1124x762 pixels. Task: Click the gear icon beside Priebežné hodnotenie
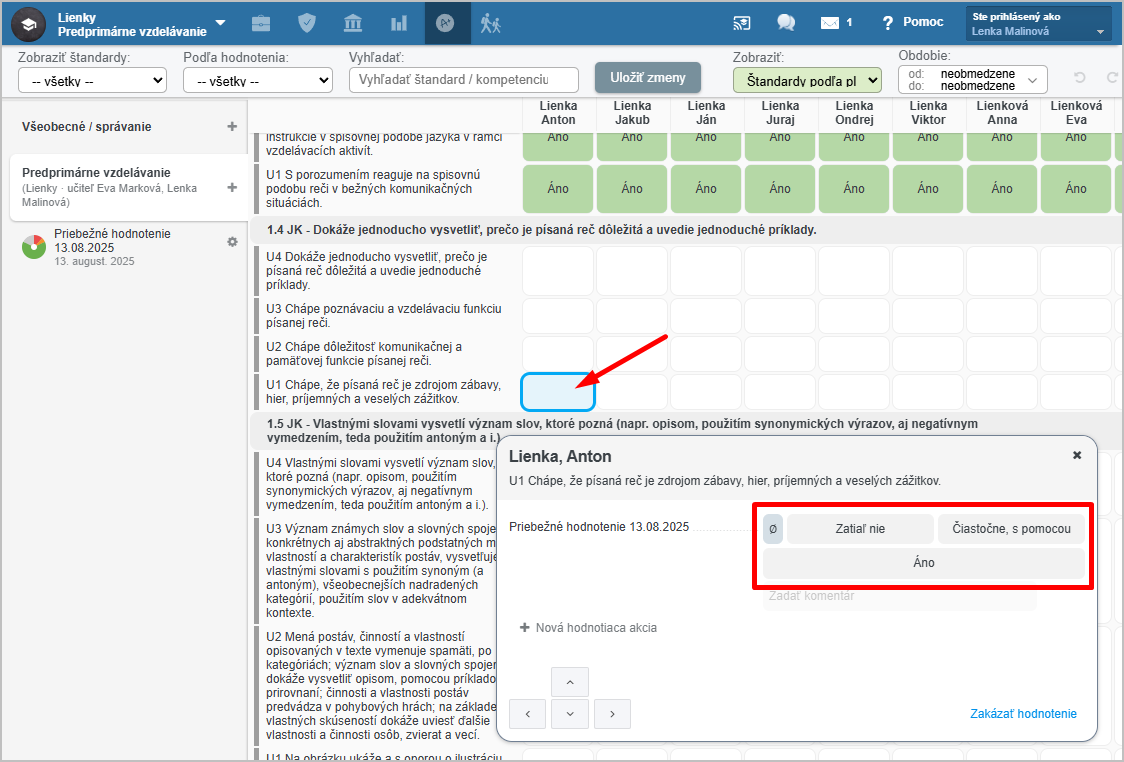pyautogui.click(x=232, y=242)
